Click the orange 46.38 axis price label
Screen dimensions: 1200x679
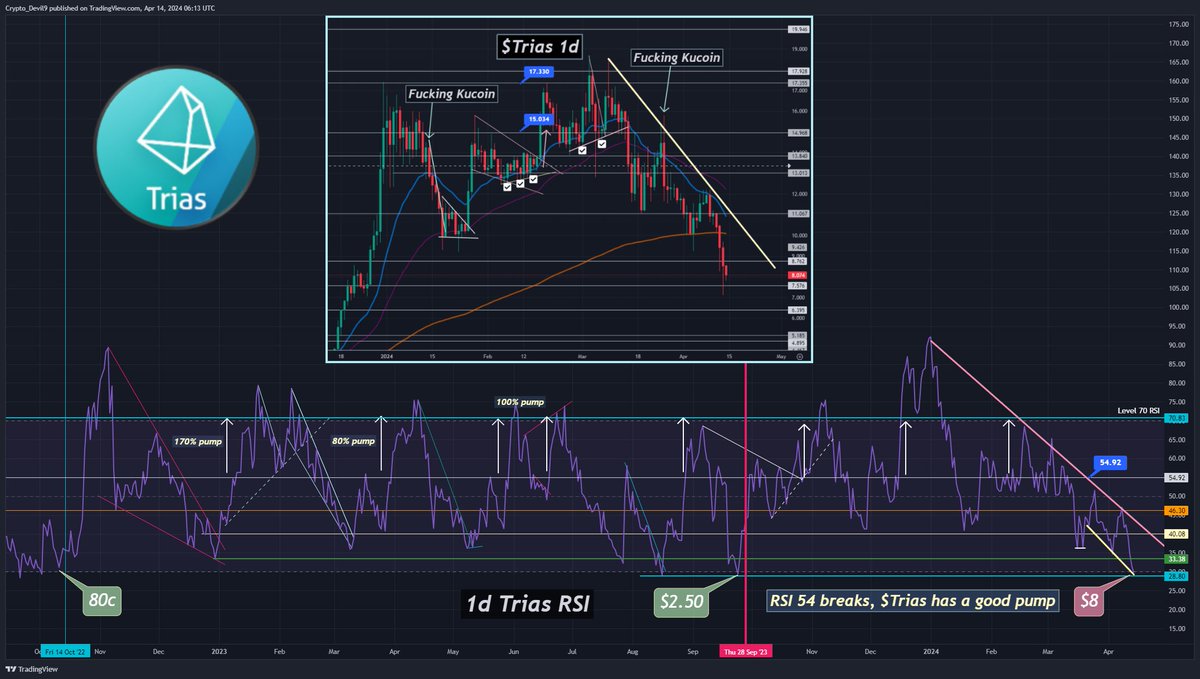tap(1176, 510)
